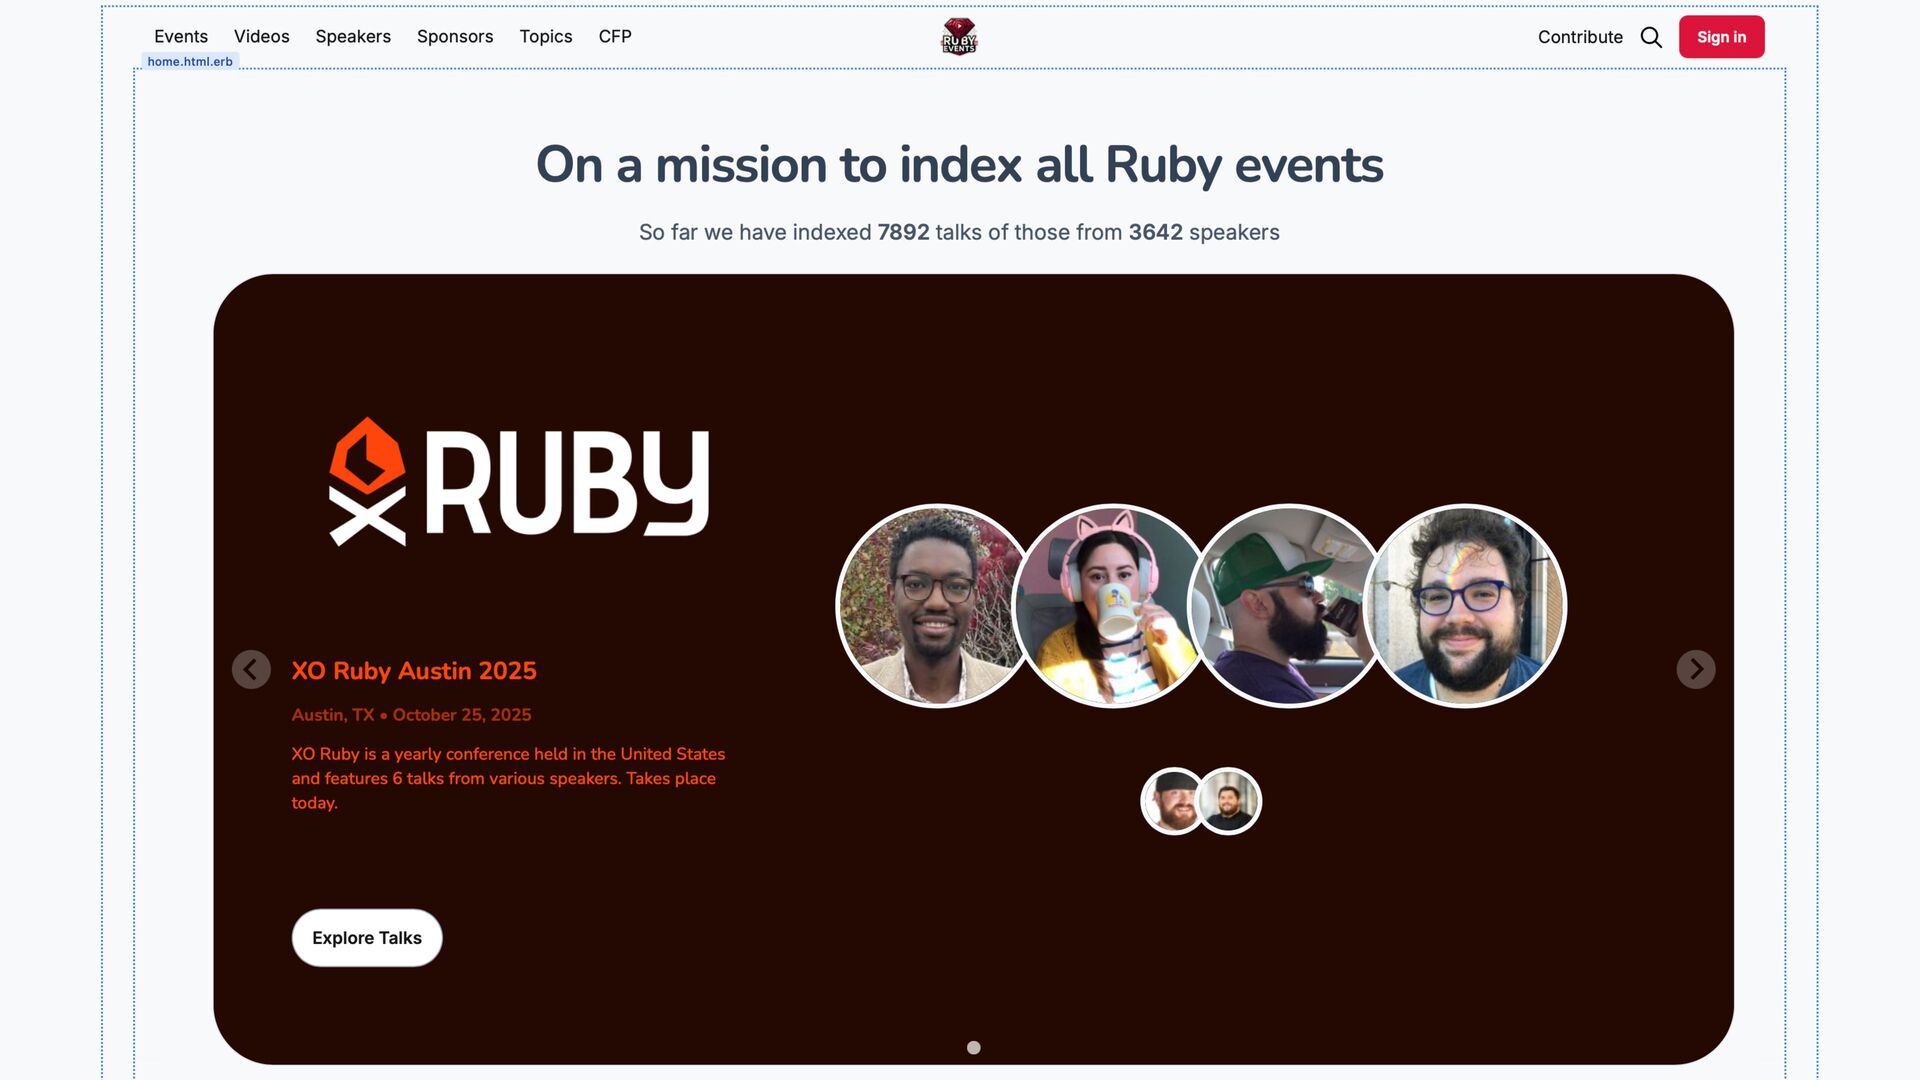The width and height of the screenshot is (1920, 1080).
Task: Advance to next carousel slide arrow
Action: 1695,669
